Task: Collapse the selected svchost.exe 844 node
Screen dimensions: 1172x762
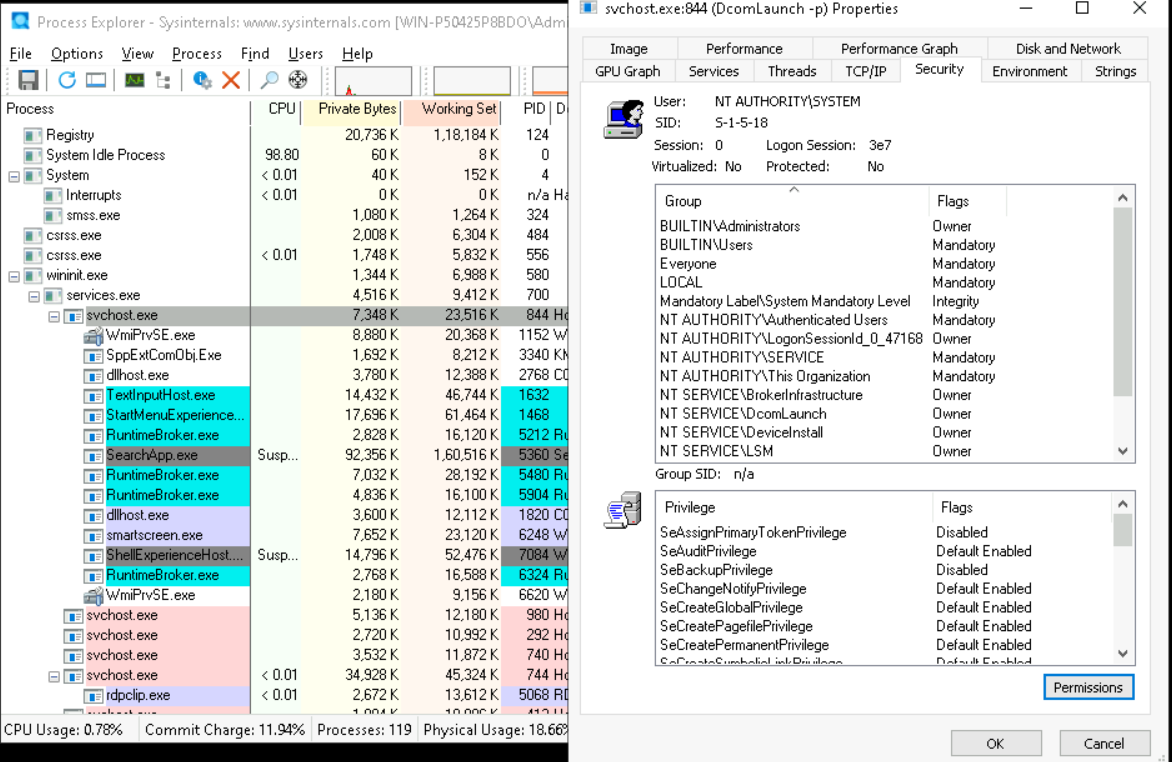Action: pos(54,317)
